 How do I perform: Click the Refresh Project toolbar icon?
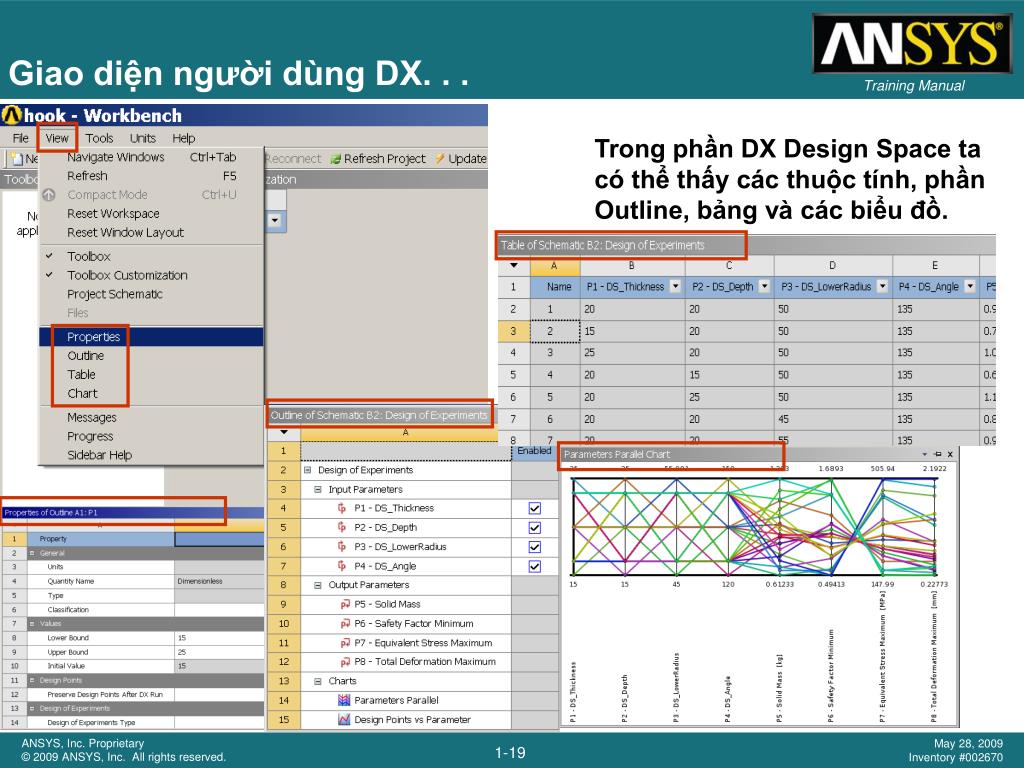(x=336, y=159)
